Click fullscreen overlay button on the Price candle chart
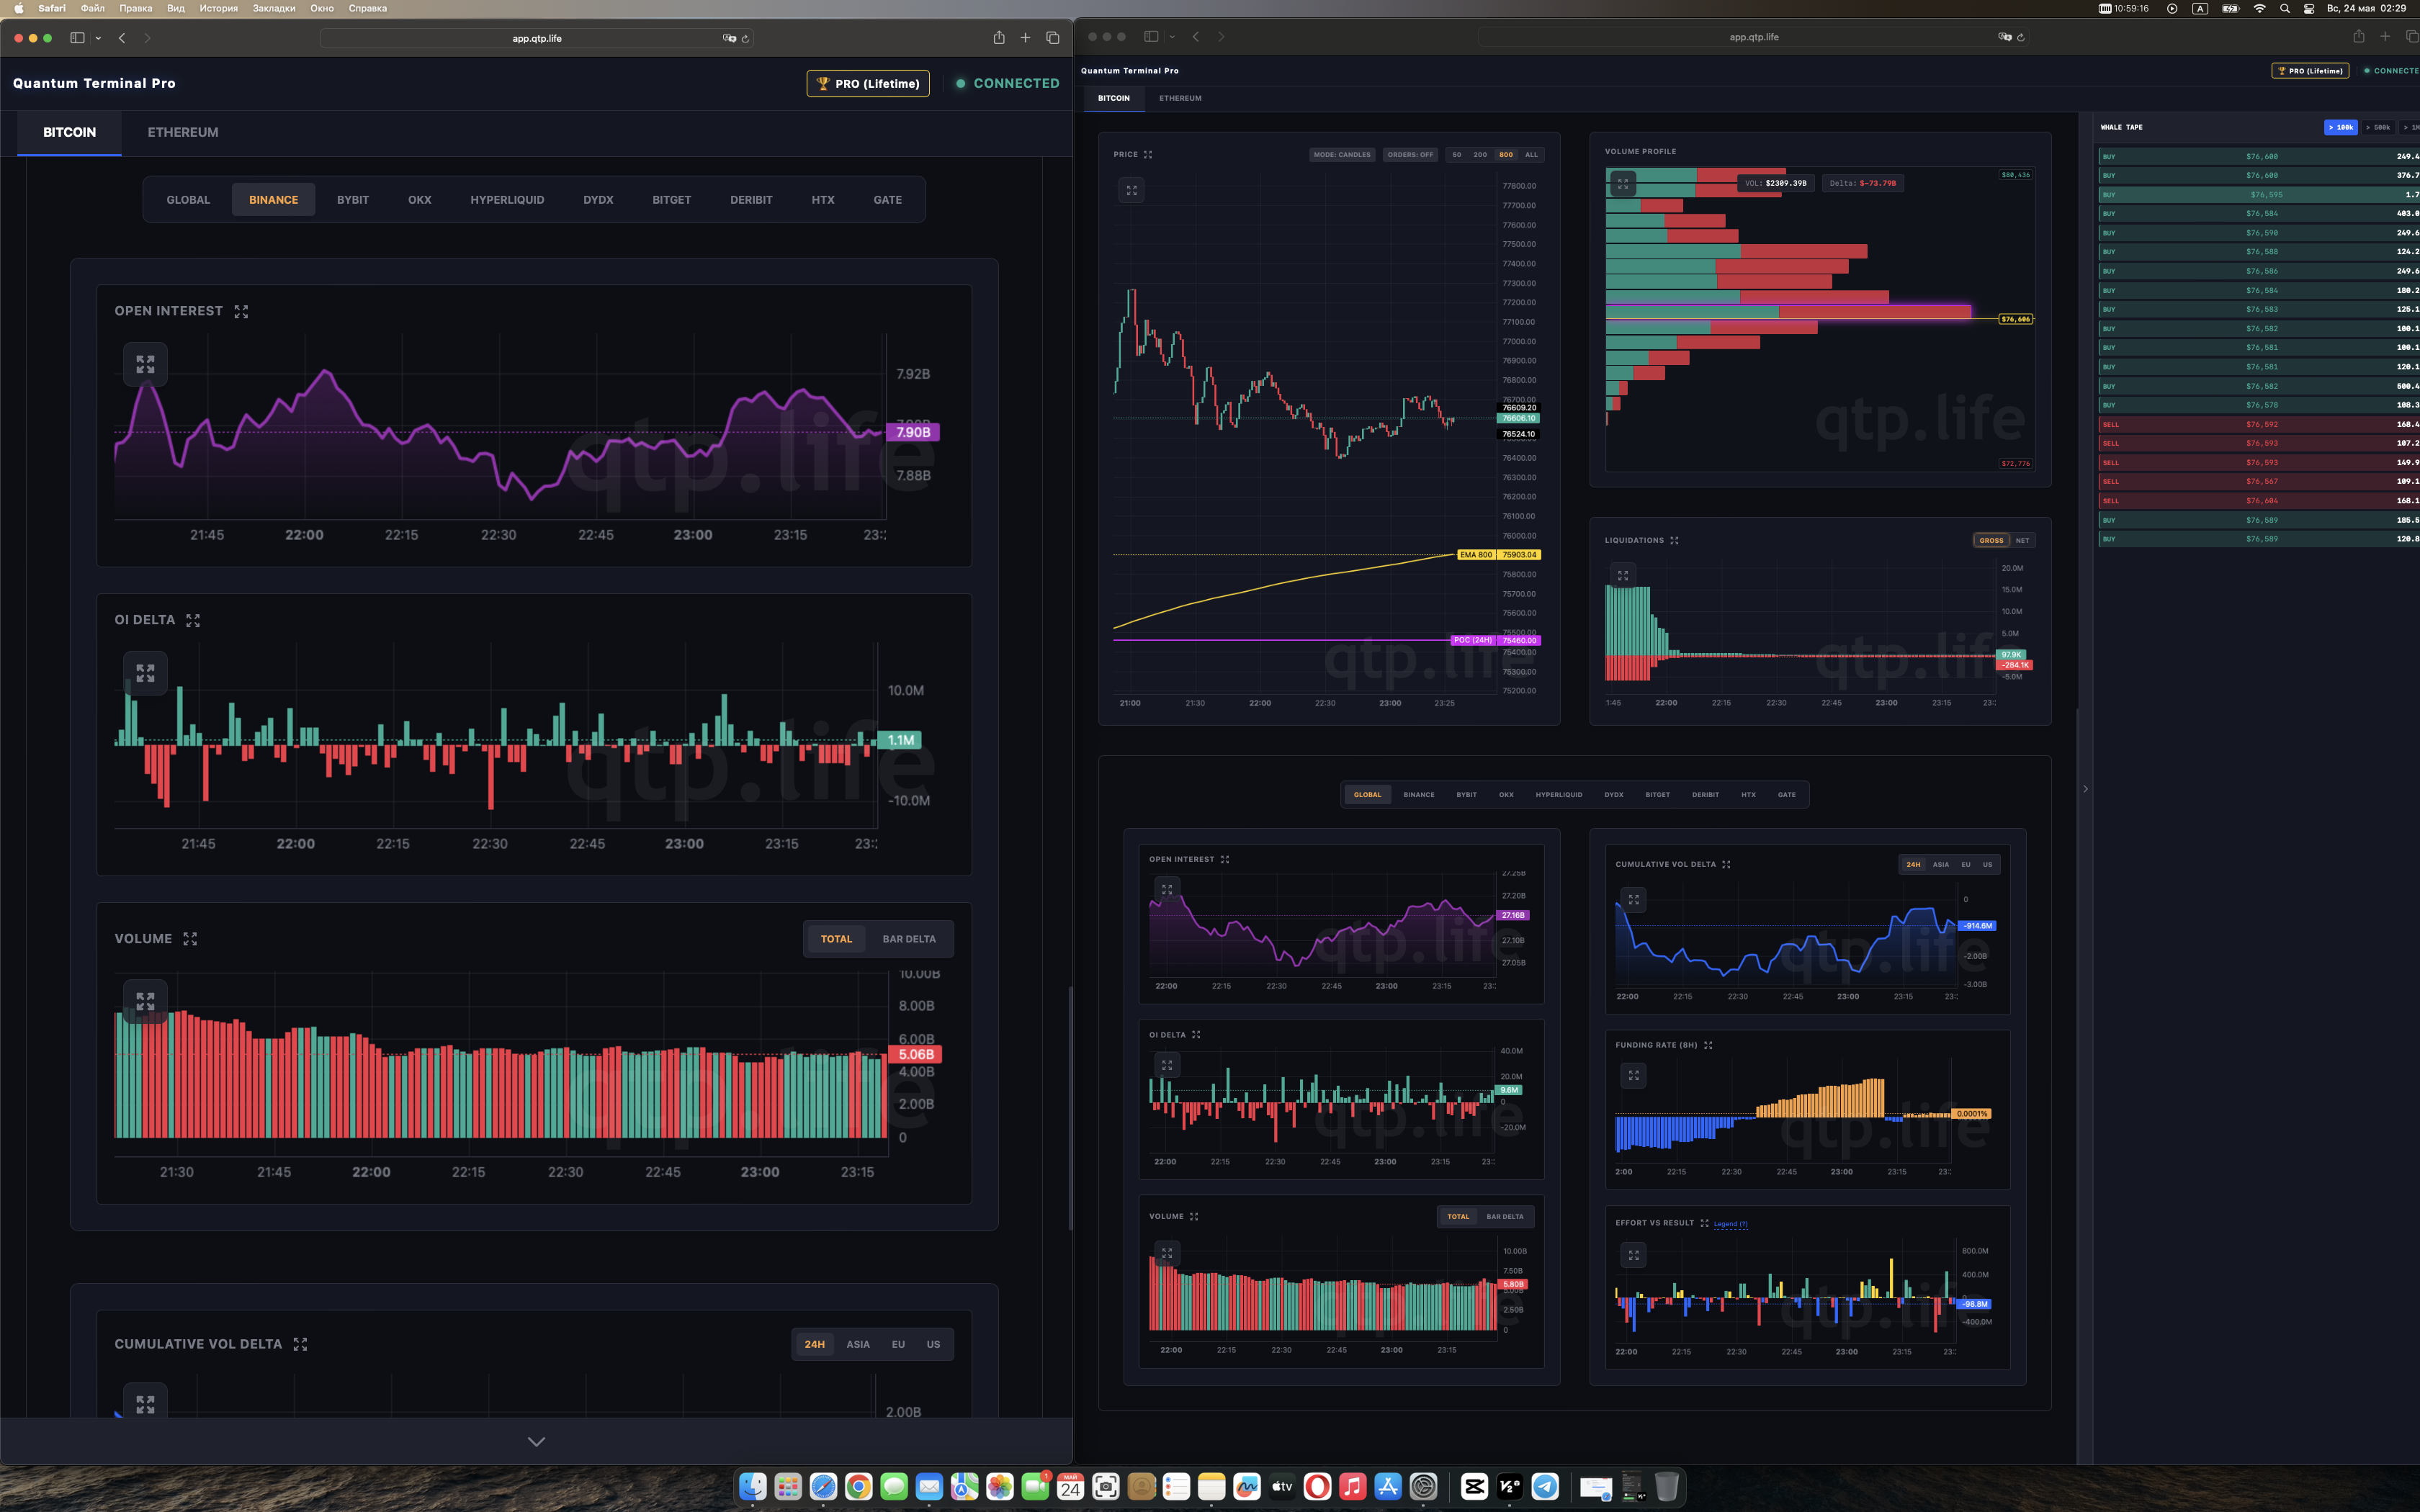This screenshot has height=1512, width=2420. 1131,190
